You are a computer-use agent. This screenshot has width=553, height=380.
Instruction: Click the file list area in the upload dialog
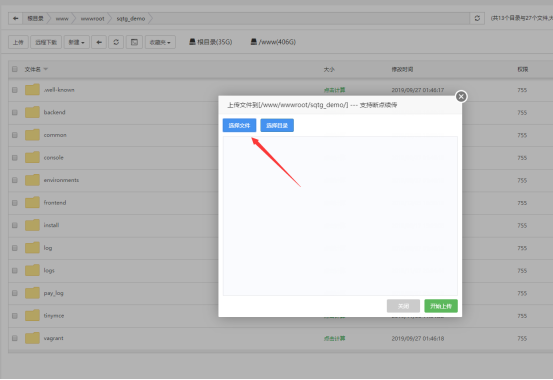click(340, 216)
